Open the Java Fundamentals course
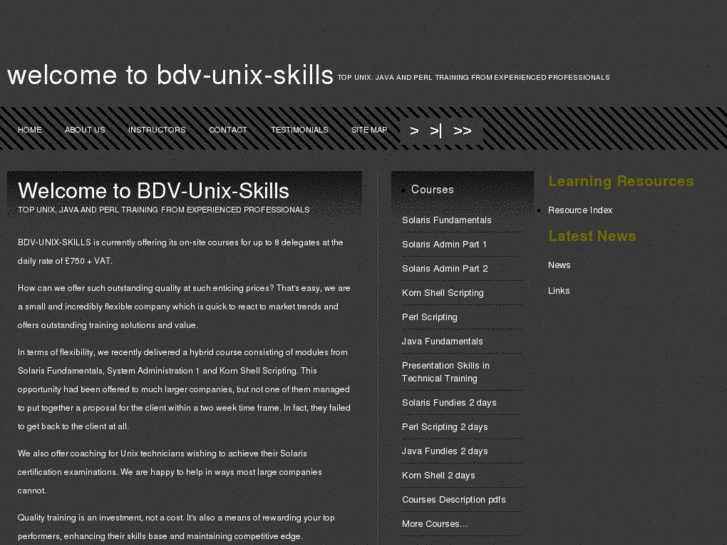Screen dimensions: 727x545 [442, 341]
